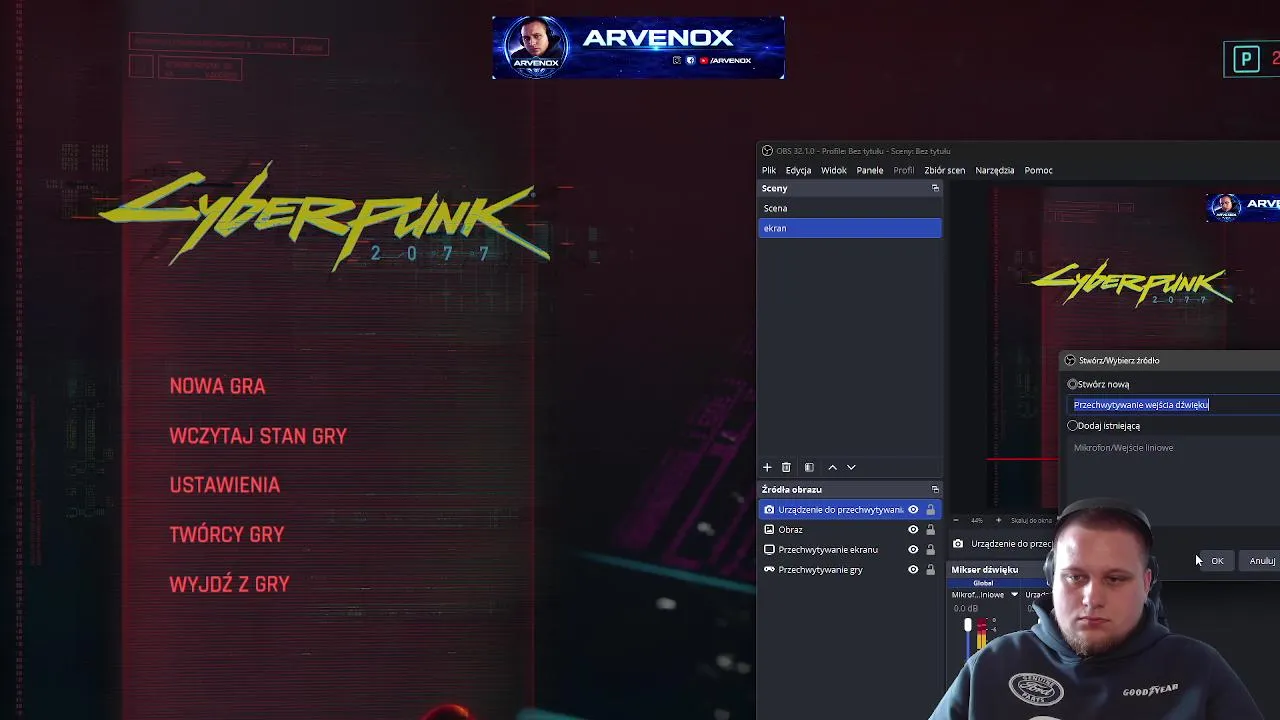The height and width of the screenshot is (720, 1280).
Task: Select Mikrofon/Wejście liniowe existing source entry
Action: pos(1123,448)
